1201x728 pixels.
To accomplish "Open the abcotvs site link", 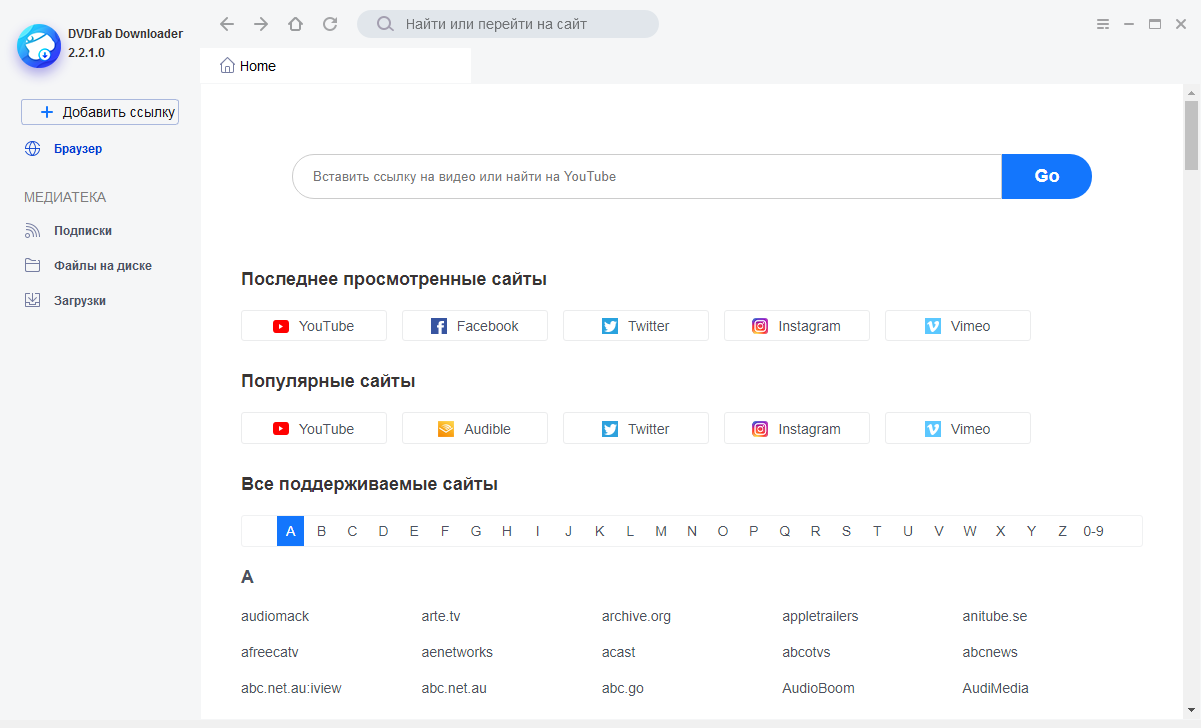I will tap(806, 652).
